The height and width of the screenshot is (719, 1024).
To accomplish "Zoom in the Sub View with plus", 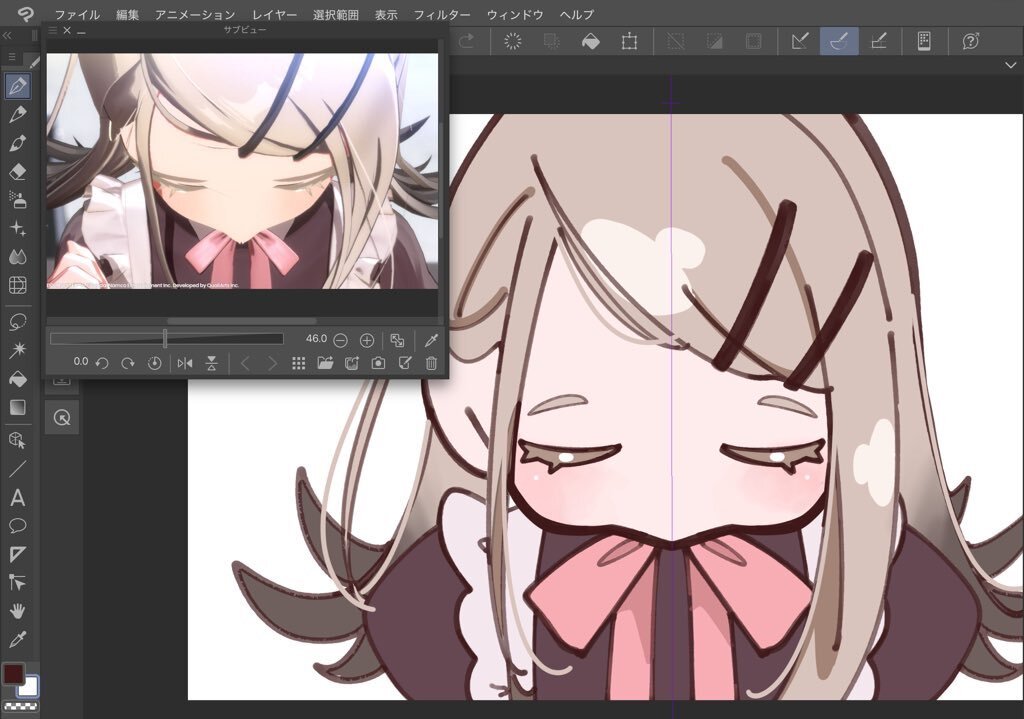I will pos(367,340).
